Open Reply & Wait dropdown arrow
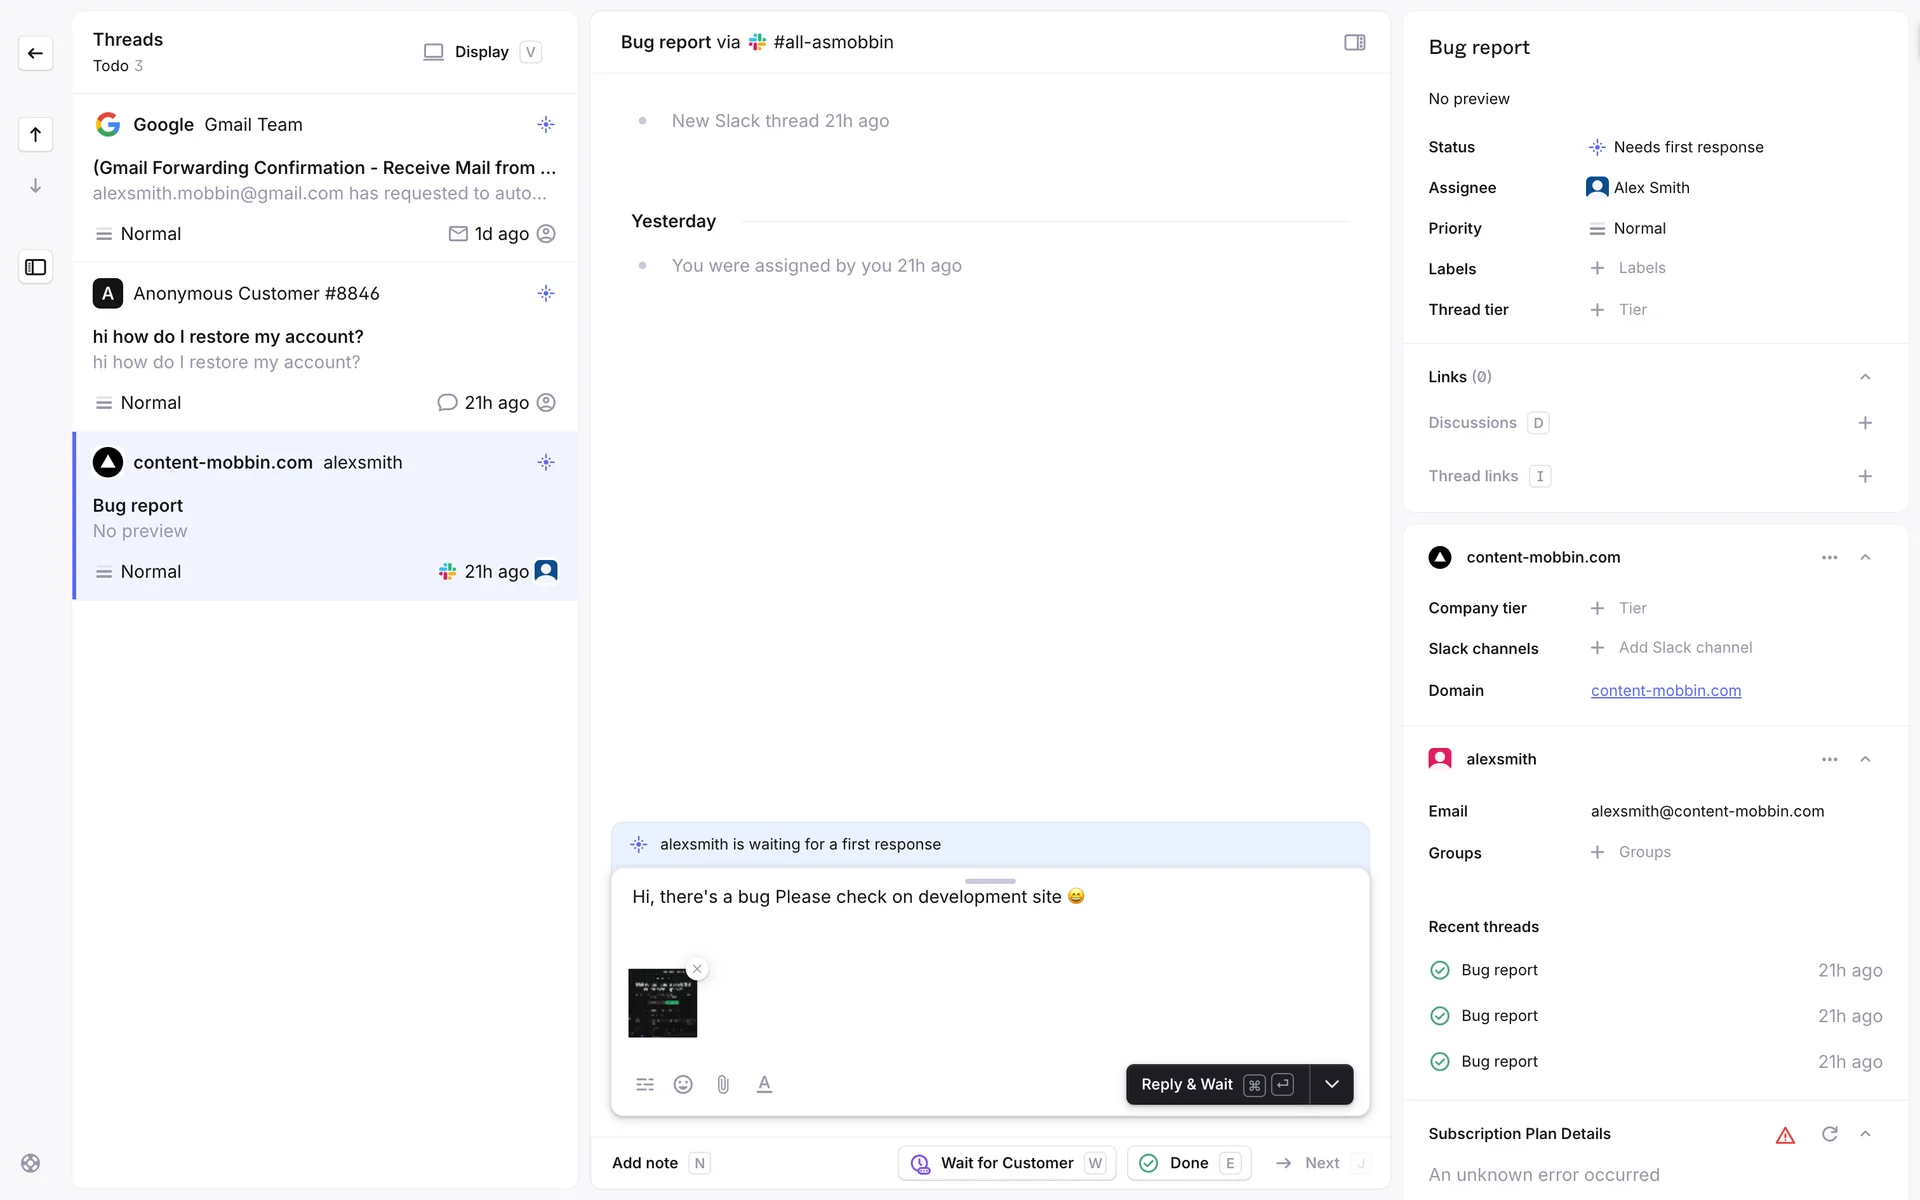The width and height of the screenshot is (1920, 1200). coord(1331,1084)
